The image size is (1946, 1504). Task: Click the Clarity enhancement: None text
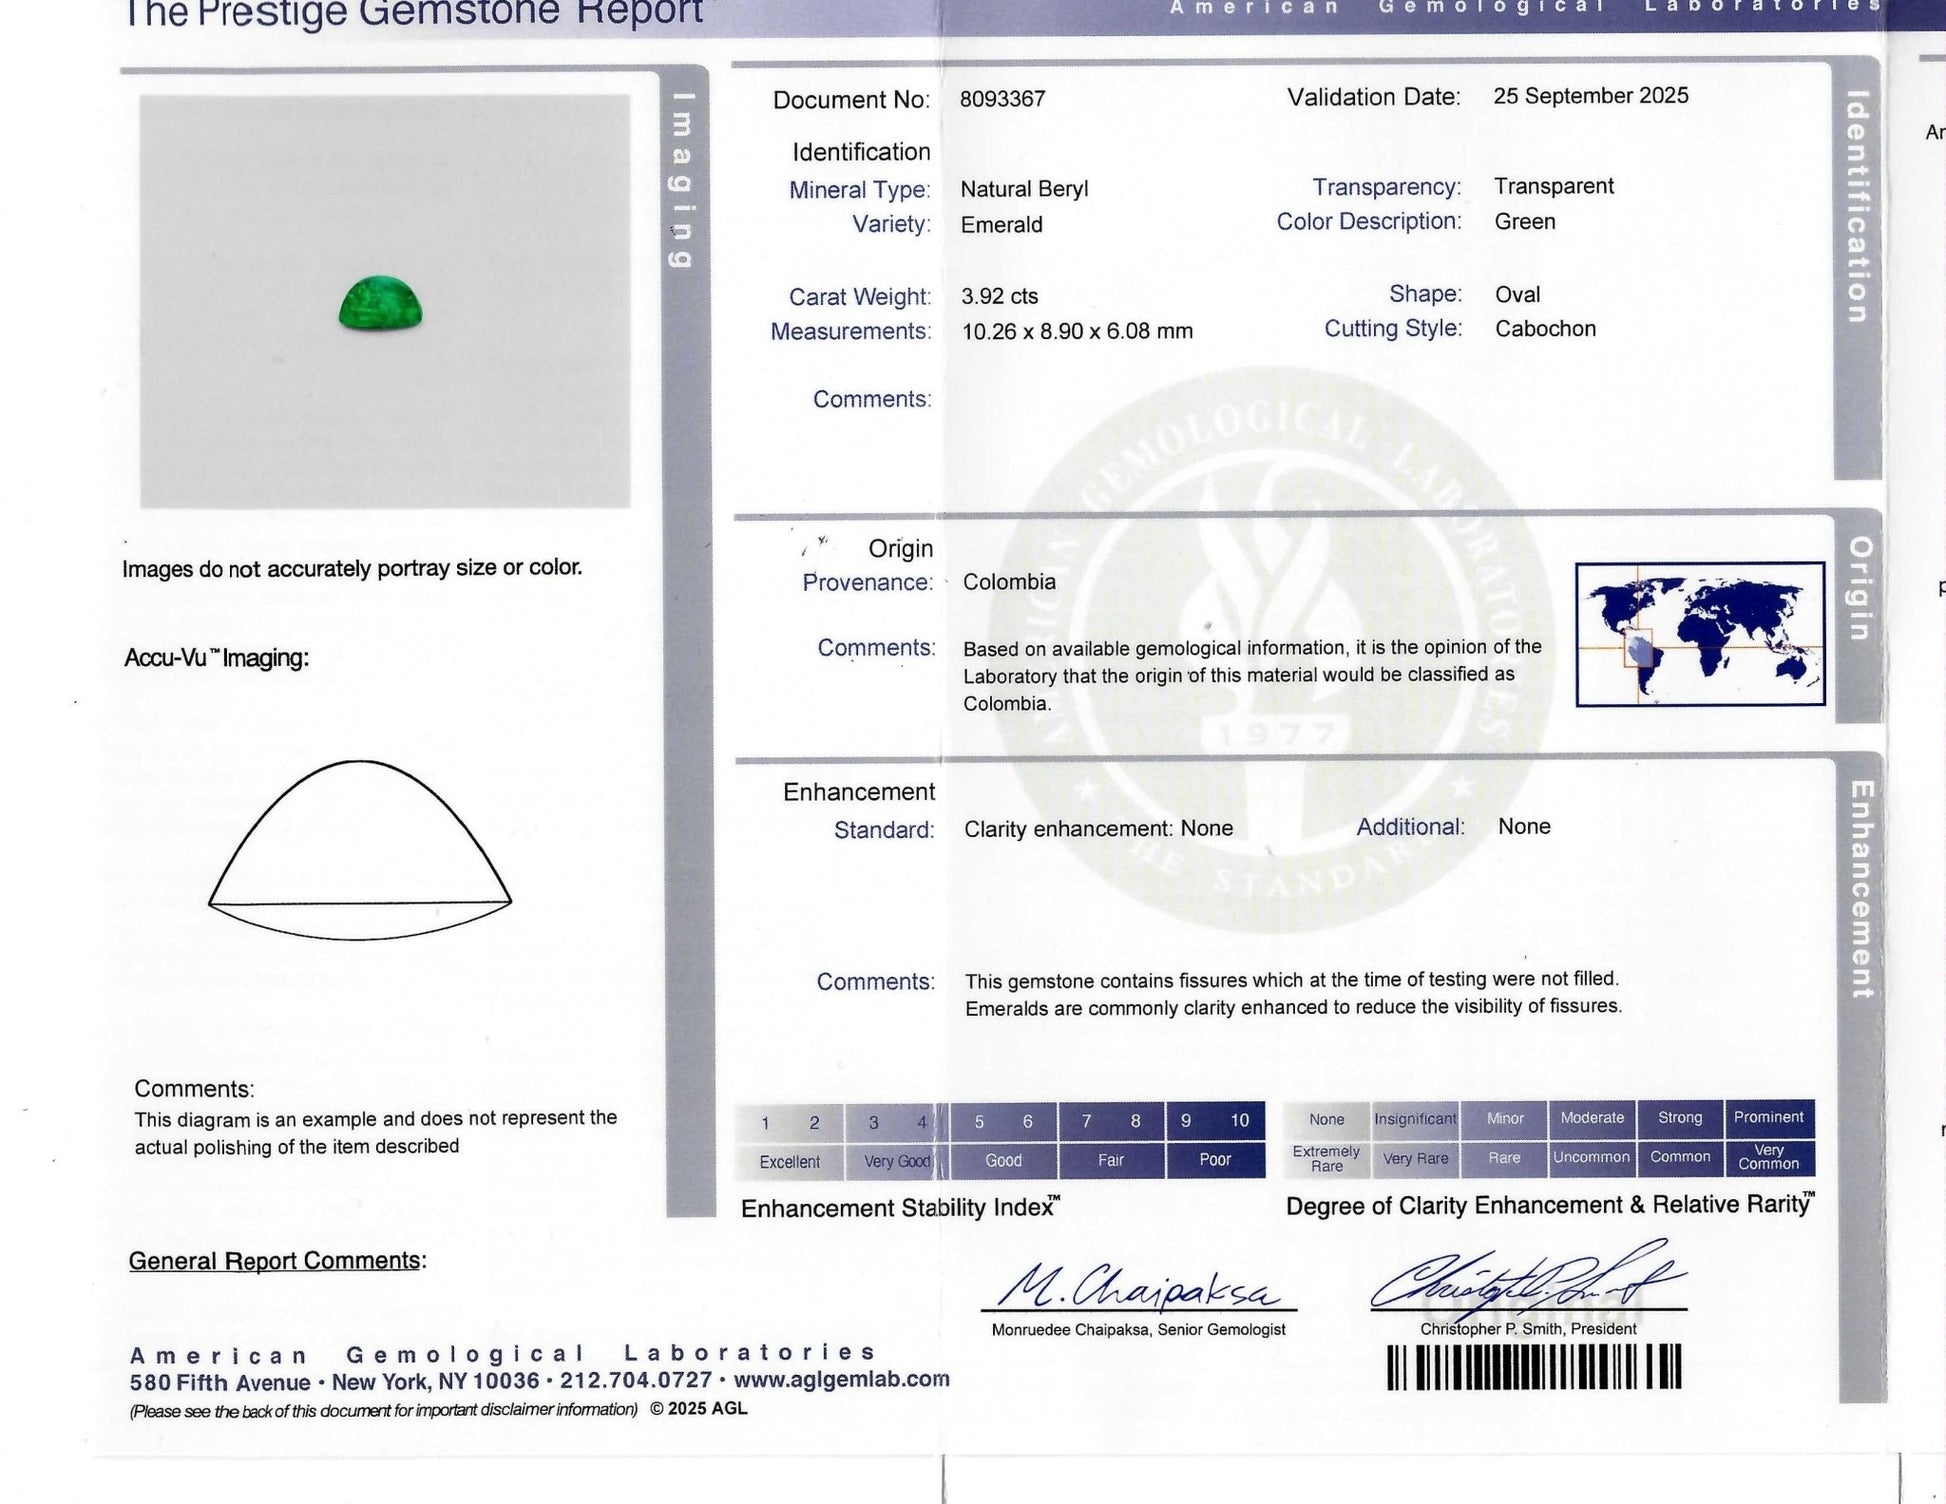1098,829
